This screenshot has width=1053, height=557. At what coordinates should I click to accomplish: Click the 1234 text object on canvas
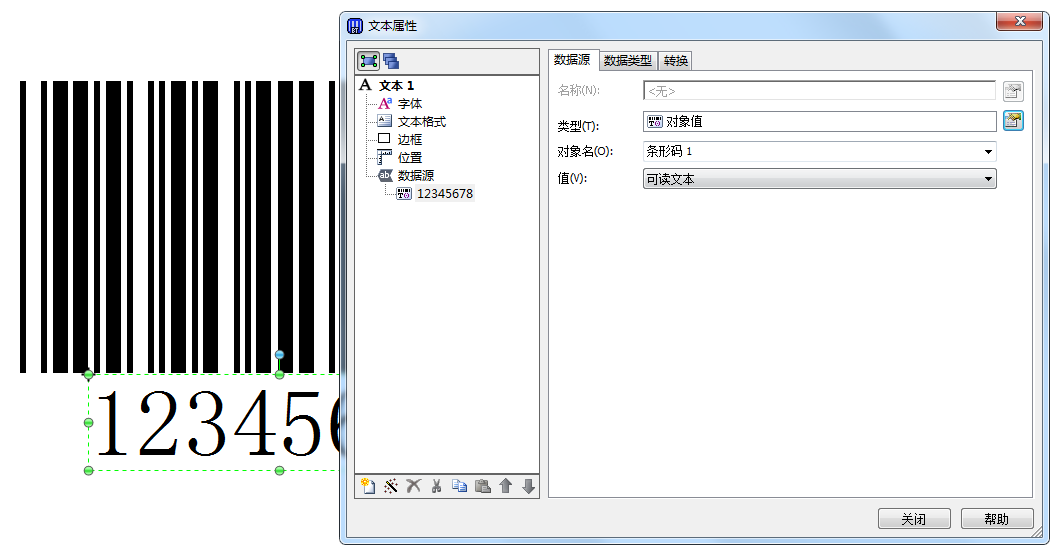coord(214,422)
